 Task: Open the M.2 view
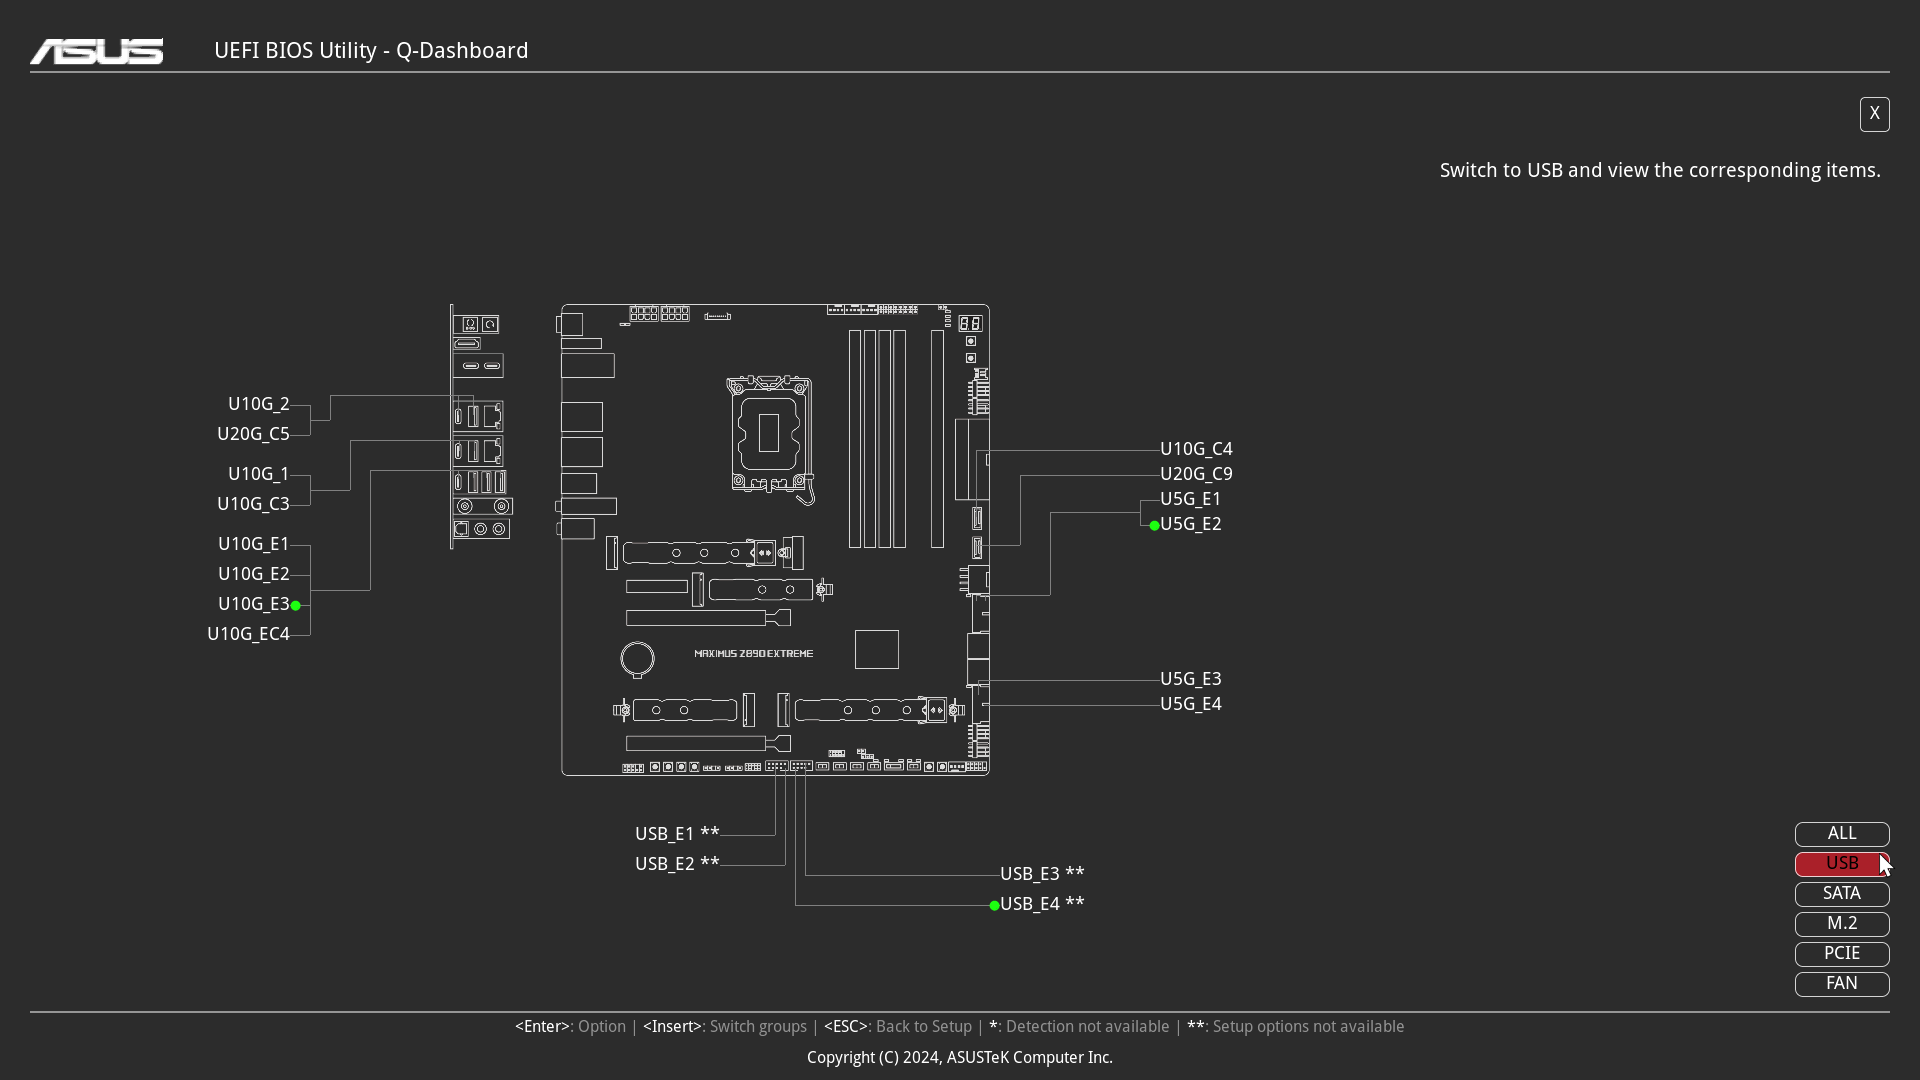click(x=1842, y=924)
